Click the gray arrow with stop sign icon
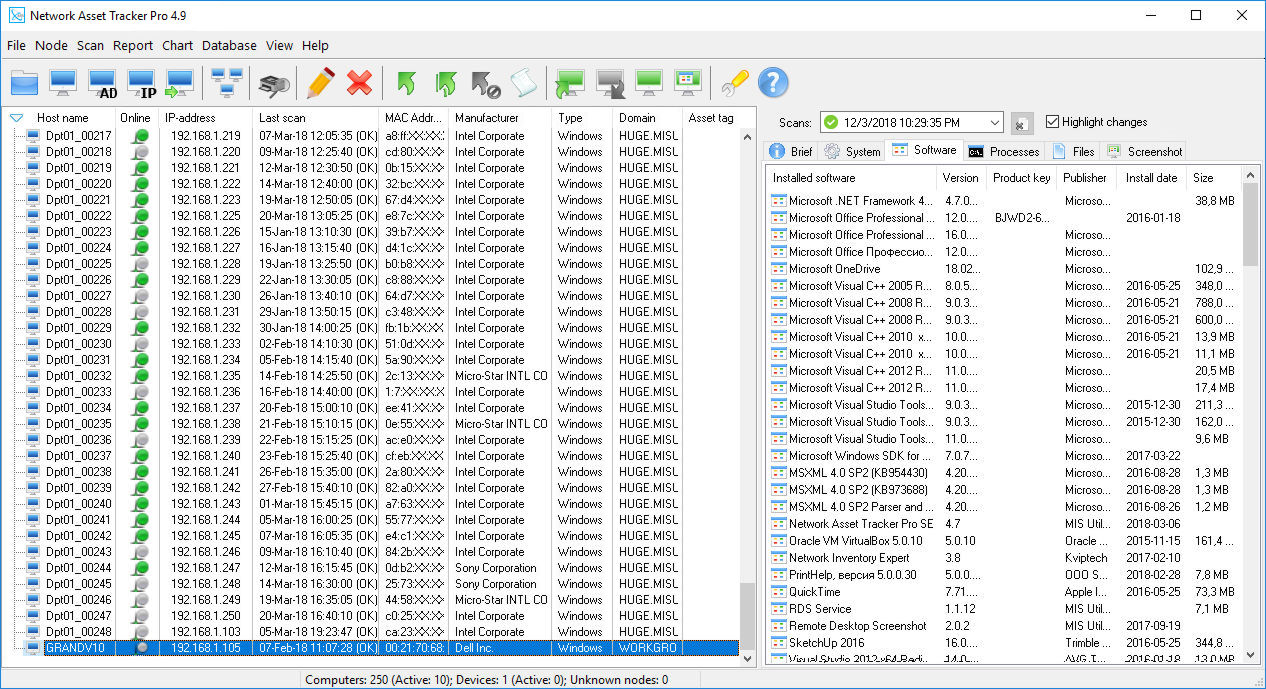The width and height of the screenshot is (1266, 689). point(485,83)
